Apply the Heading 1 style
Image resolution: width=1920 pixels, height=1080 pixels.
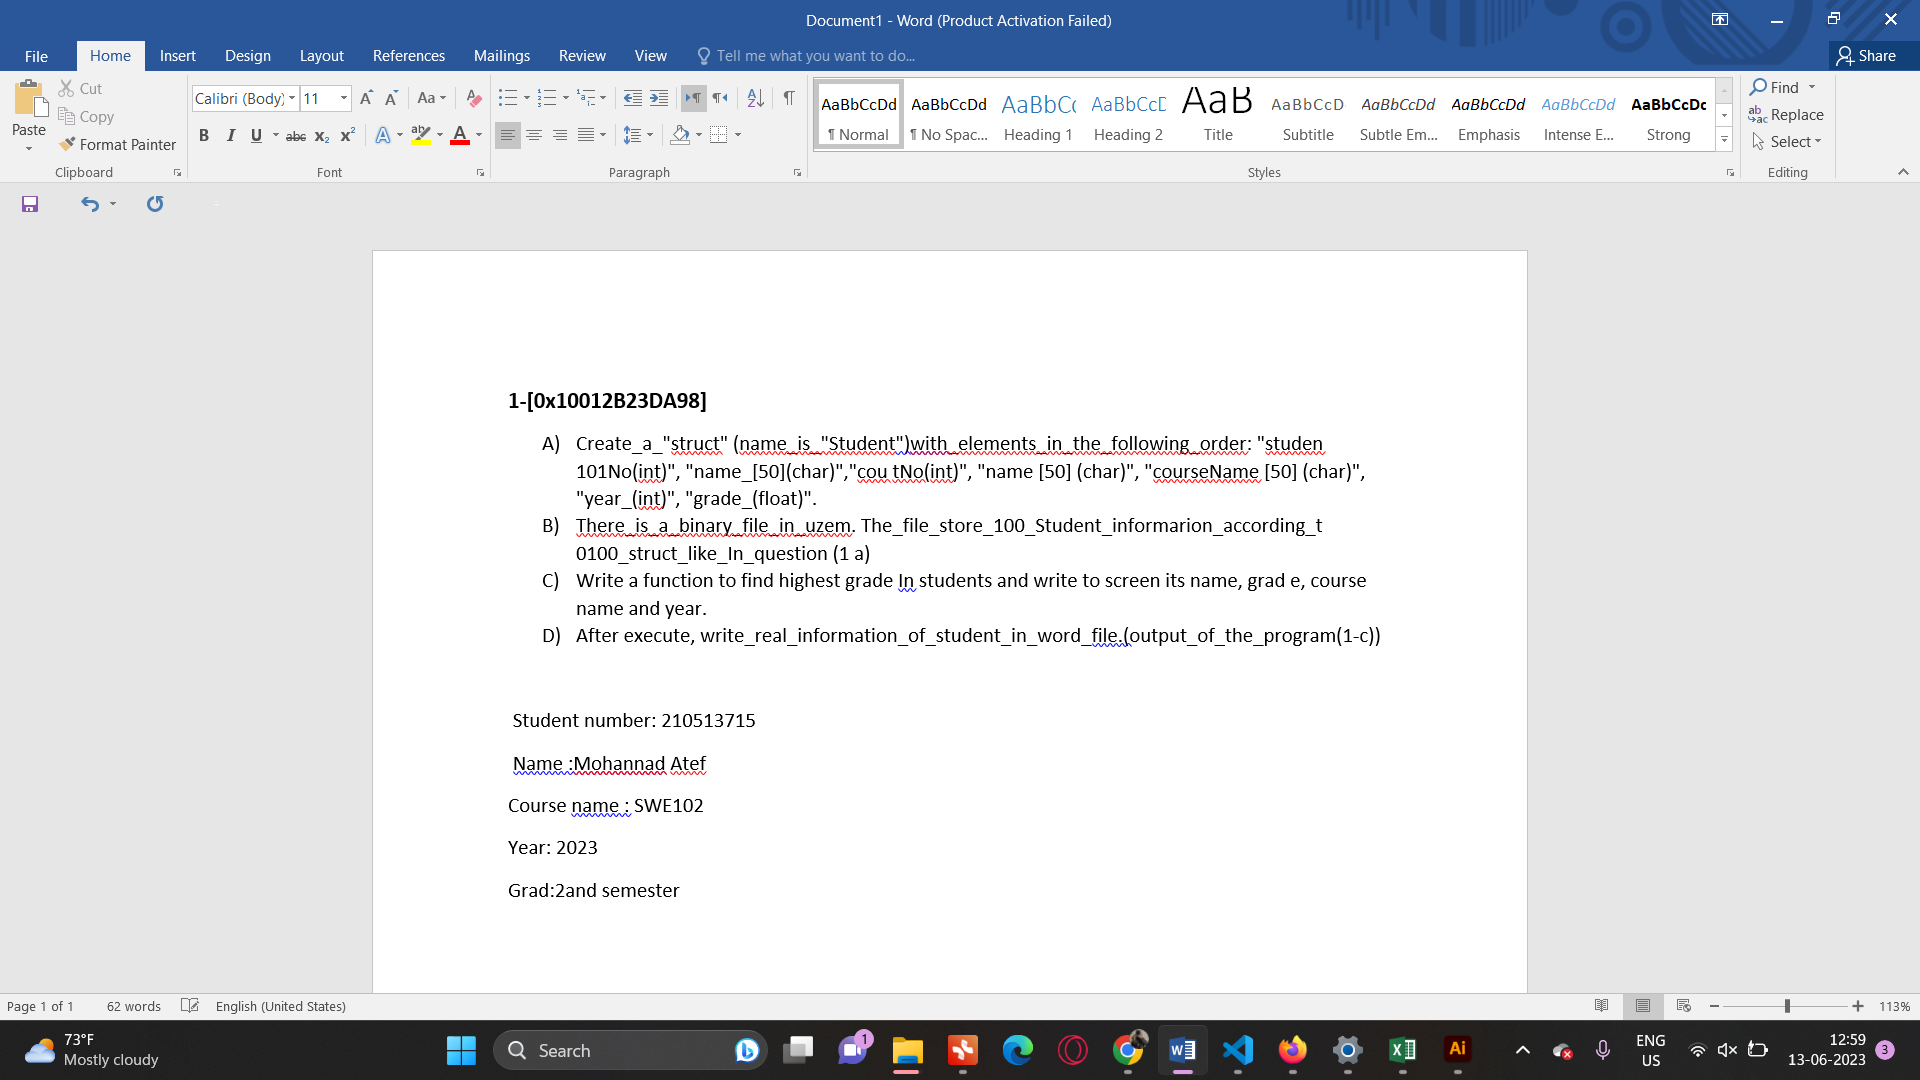pos(1037,116)
